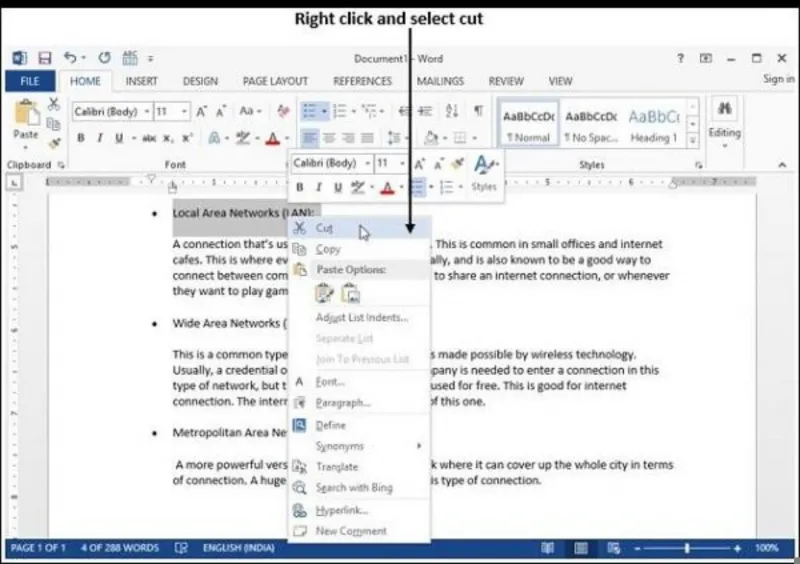Toggle Italic in mini toolbar
This screenshot has width=800, height=564.
[x=319, y=187]
